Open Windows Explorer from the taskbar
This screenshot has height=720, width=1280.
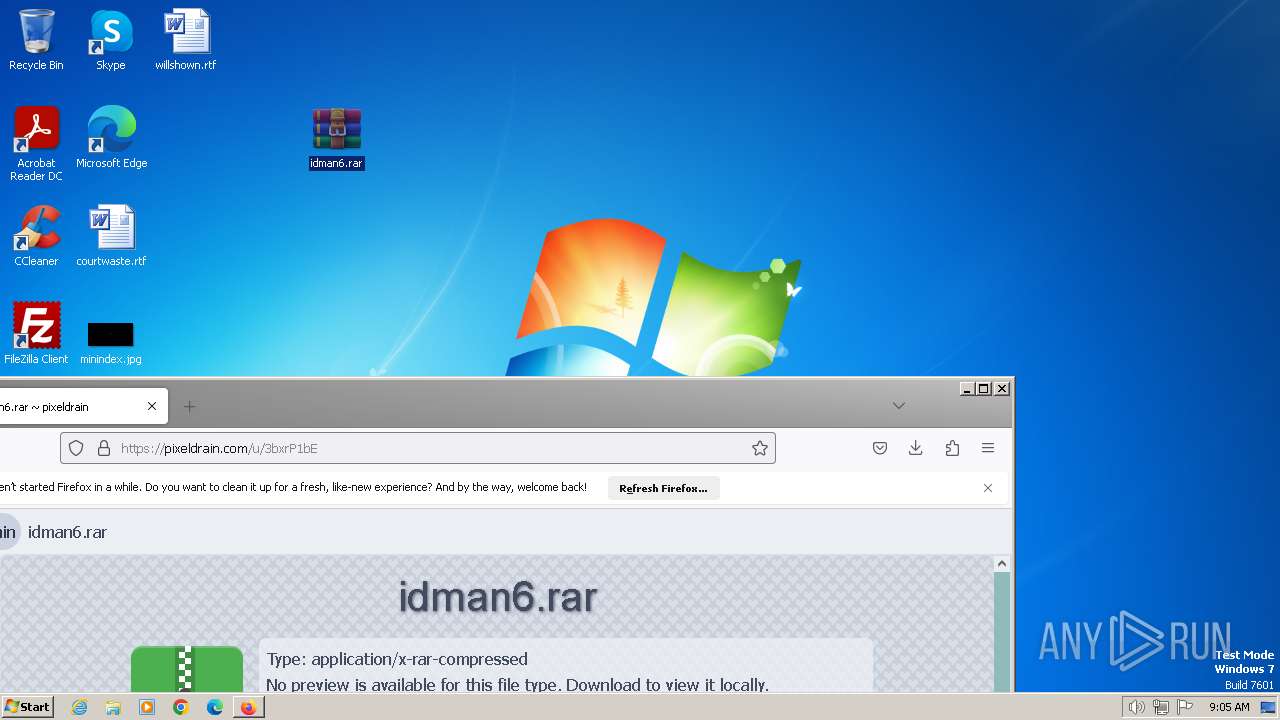click(x=113, y=707)
